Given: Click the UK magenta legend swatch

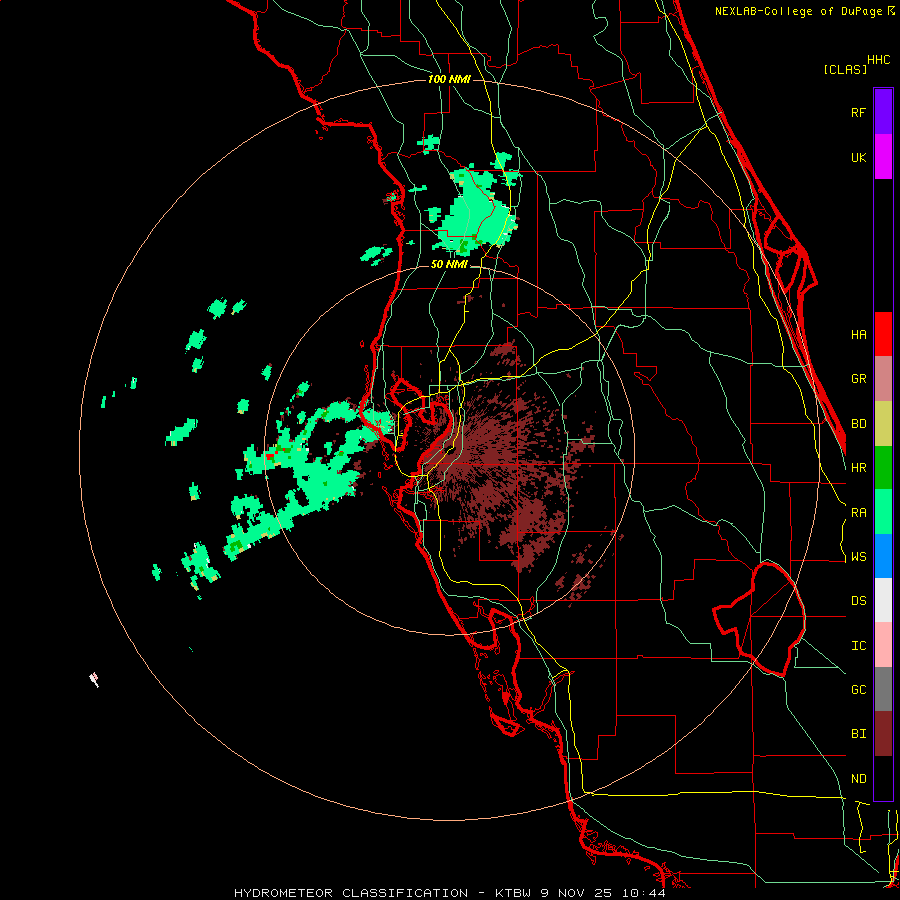Looking at the screenshot, I should 883,157.
